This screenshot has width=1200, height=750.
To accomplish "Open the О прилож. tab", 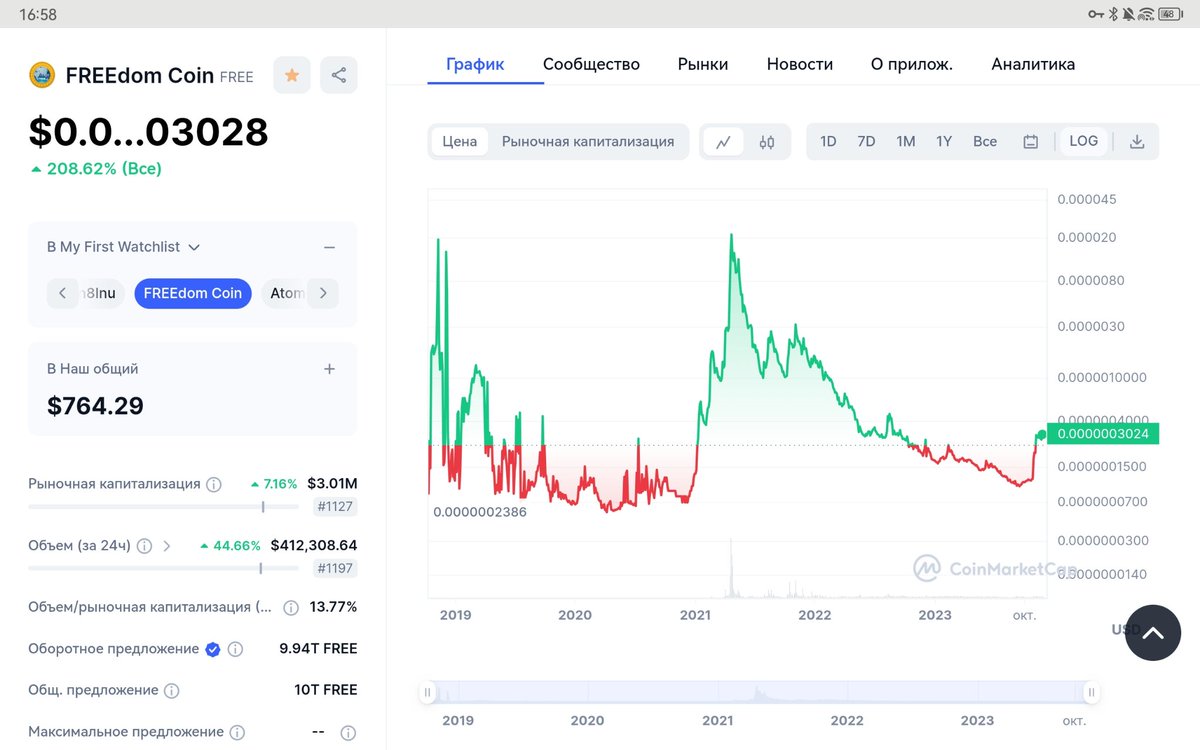I will [x=912, y=64].
